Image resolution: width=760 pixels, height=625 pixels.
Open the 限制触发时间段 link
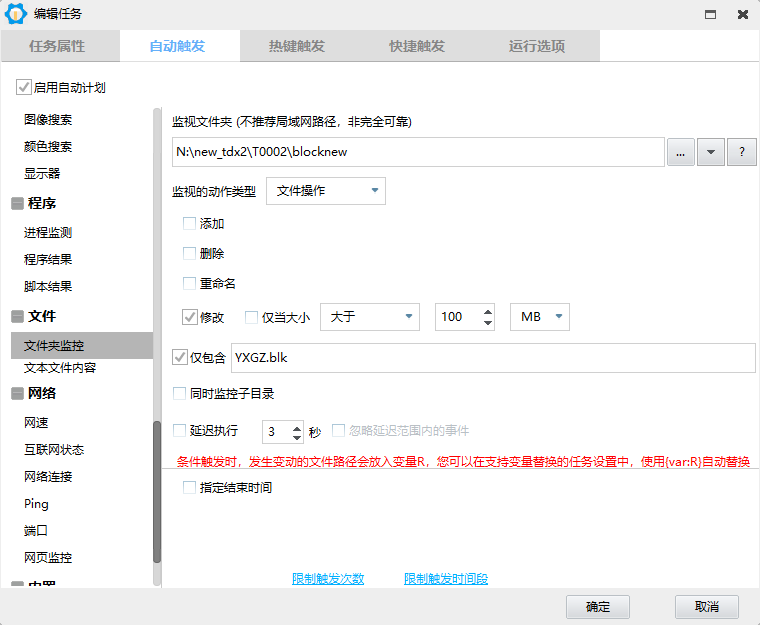coord(446,578)
